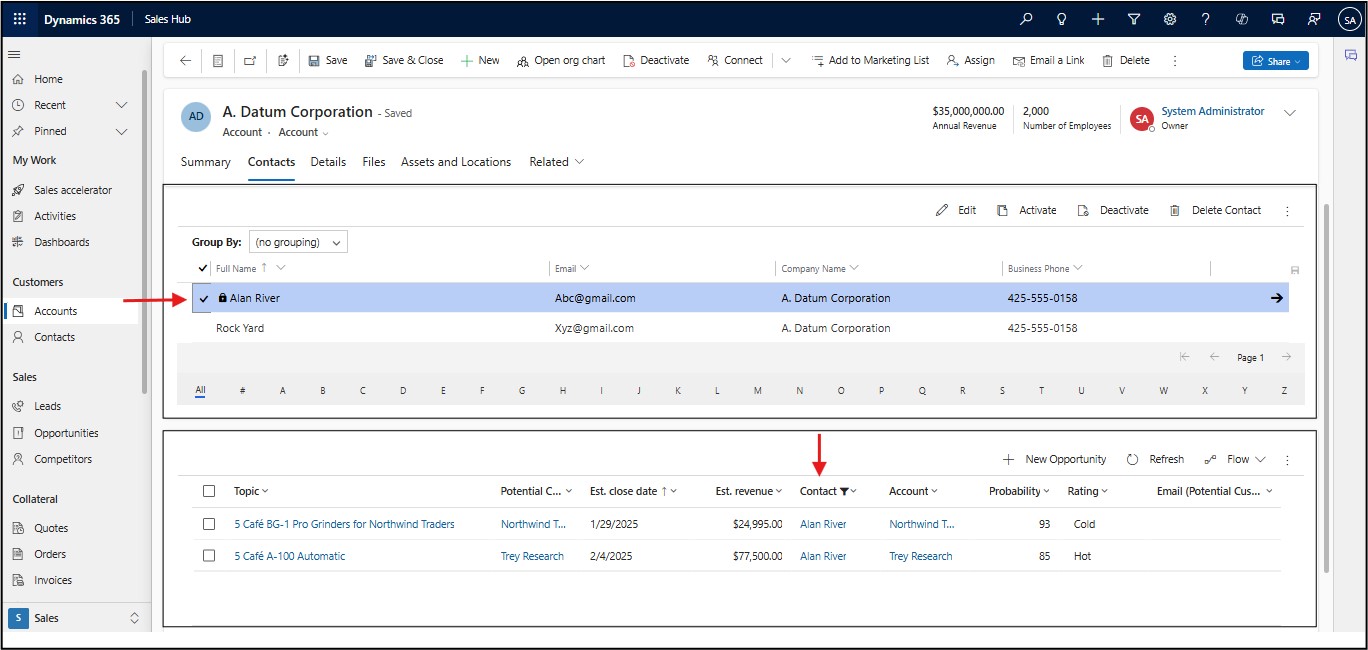
Task: Open the lightbulb assistant icon
Action: pos(1062,19)
